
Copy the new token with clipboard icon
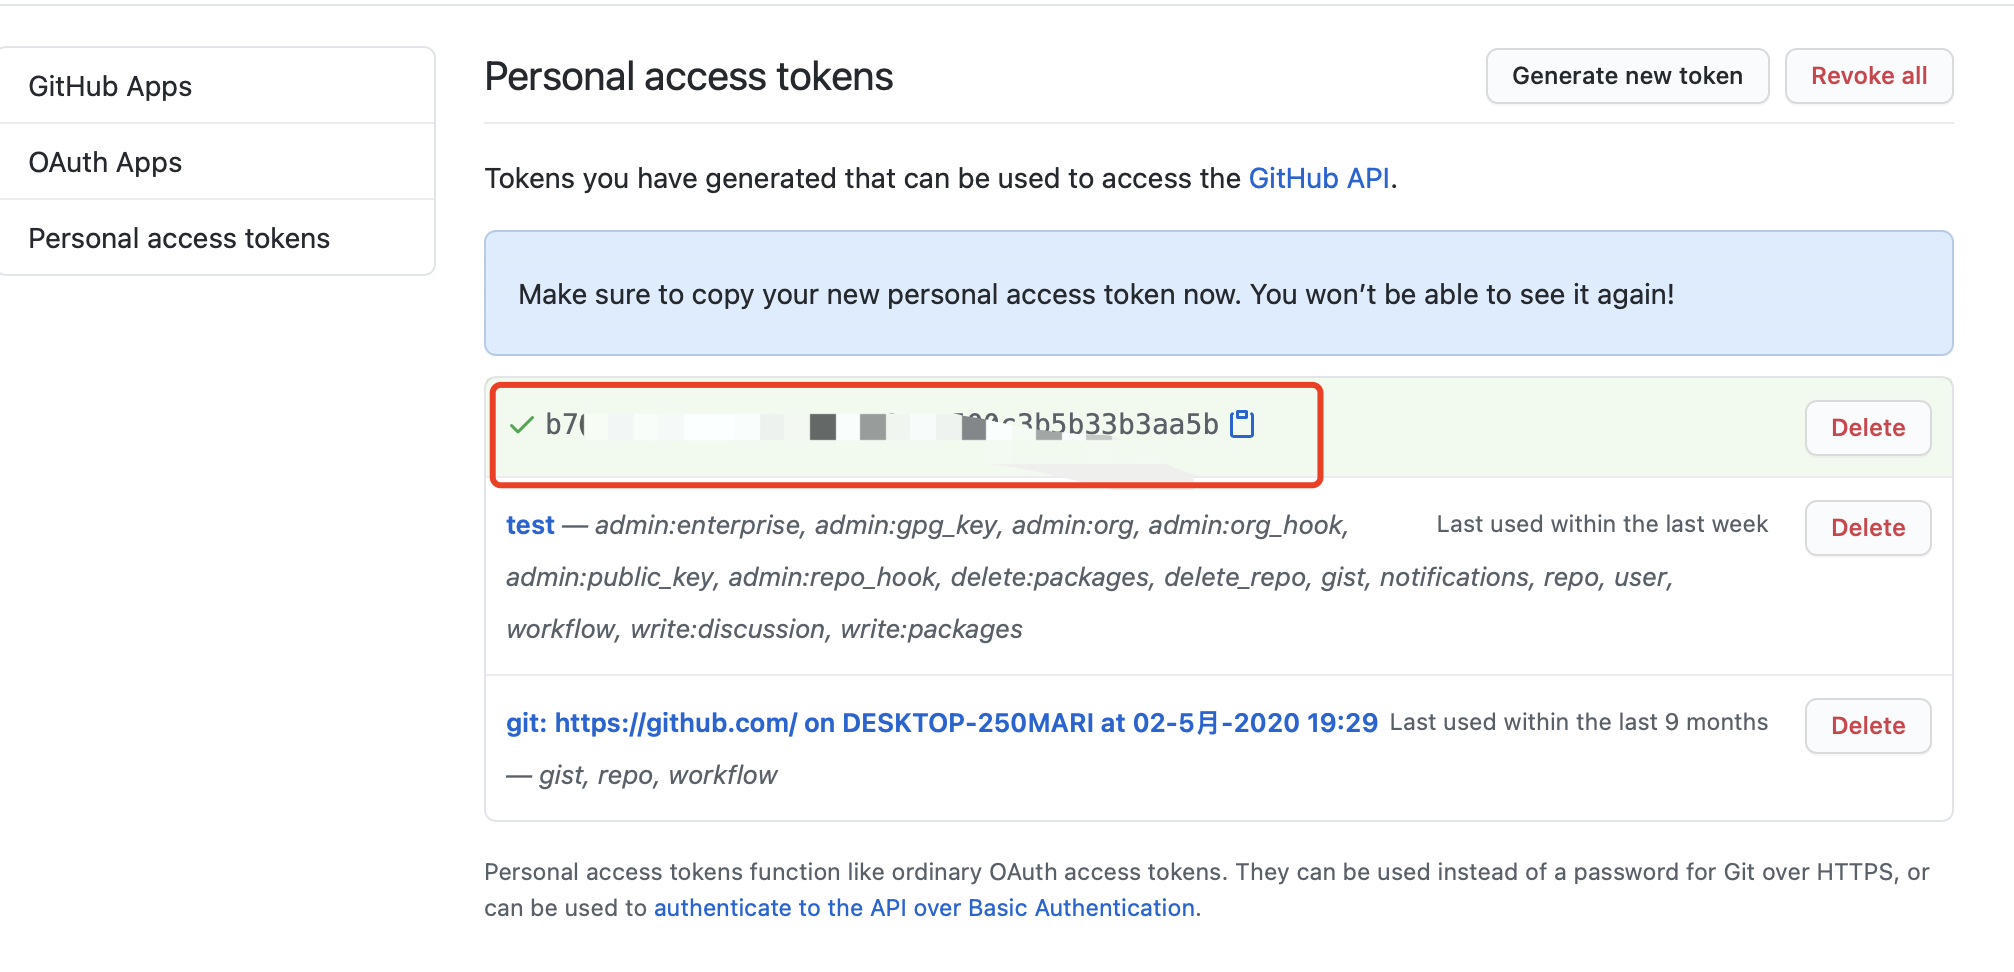(1242, 424)
